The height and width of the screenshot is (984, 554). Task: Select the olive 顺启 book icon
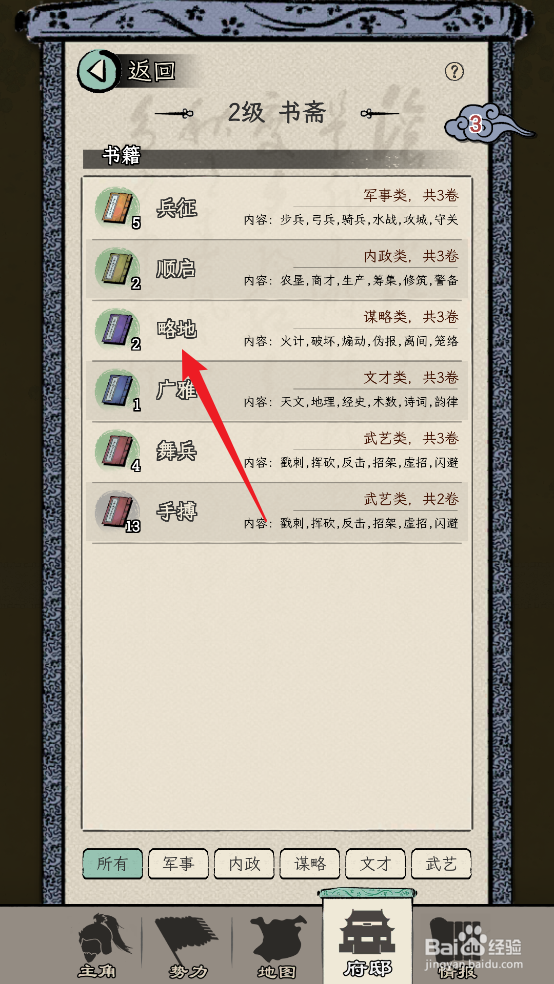117,269
